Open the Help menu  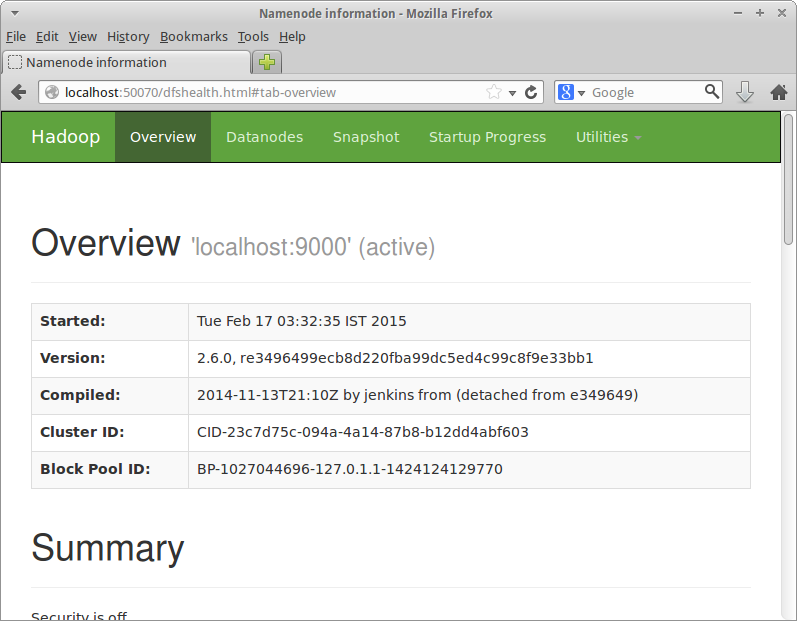click(292, 37)
